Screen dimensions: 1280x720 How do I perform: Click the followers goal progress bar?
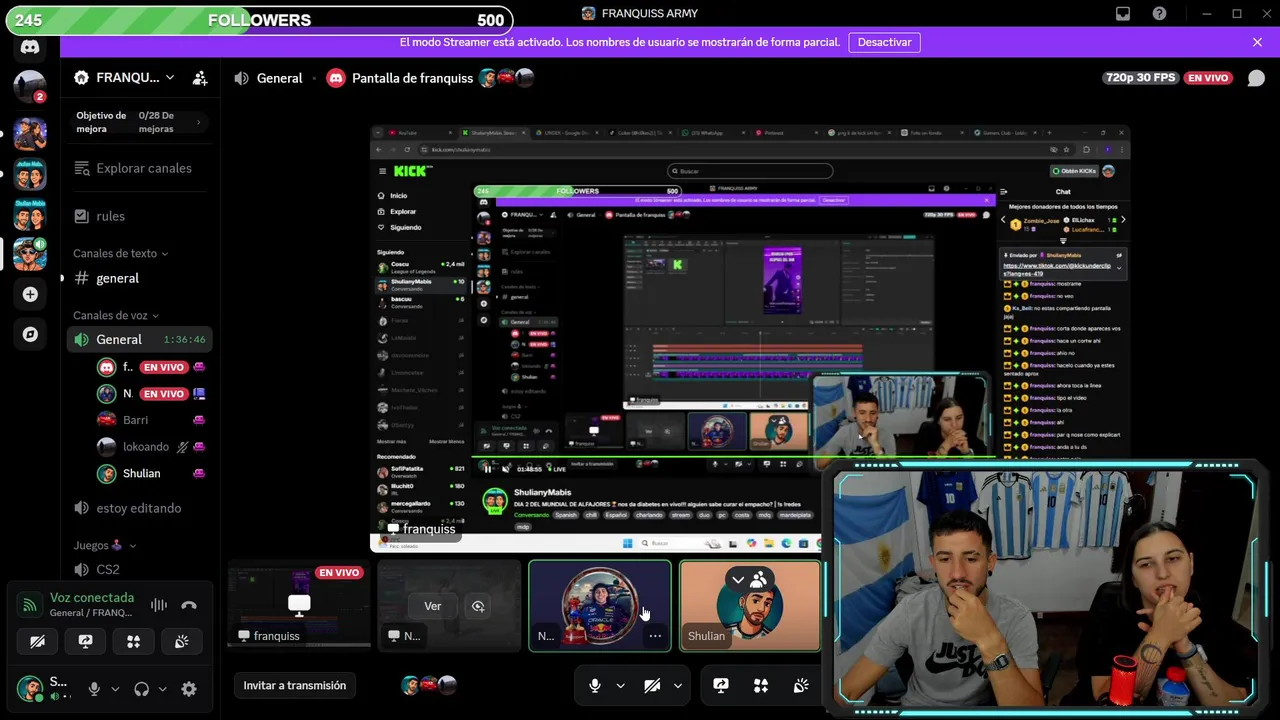pos(260,20)
